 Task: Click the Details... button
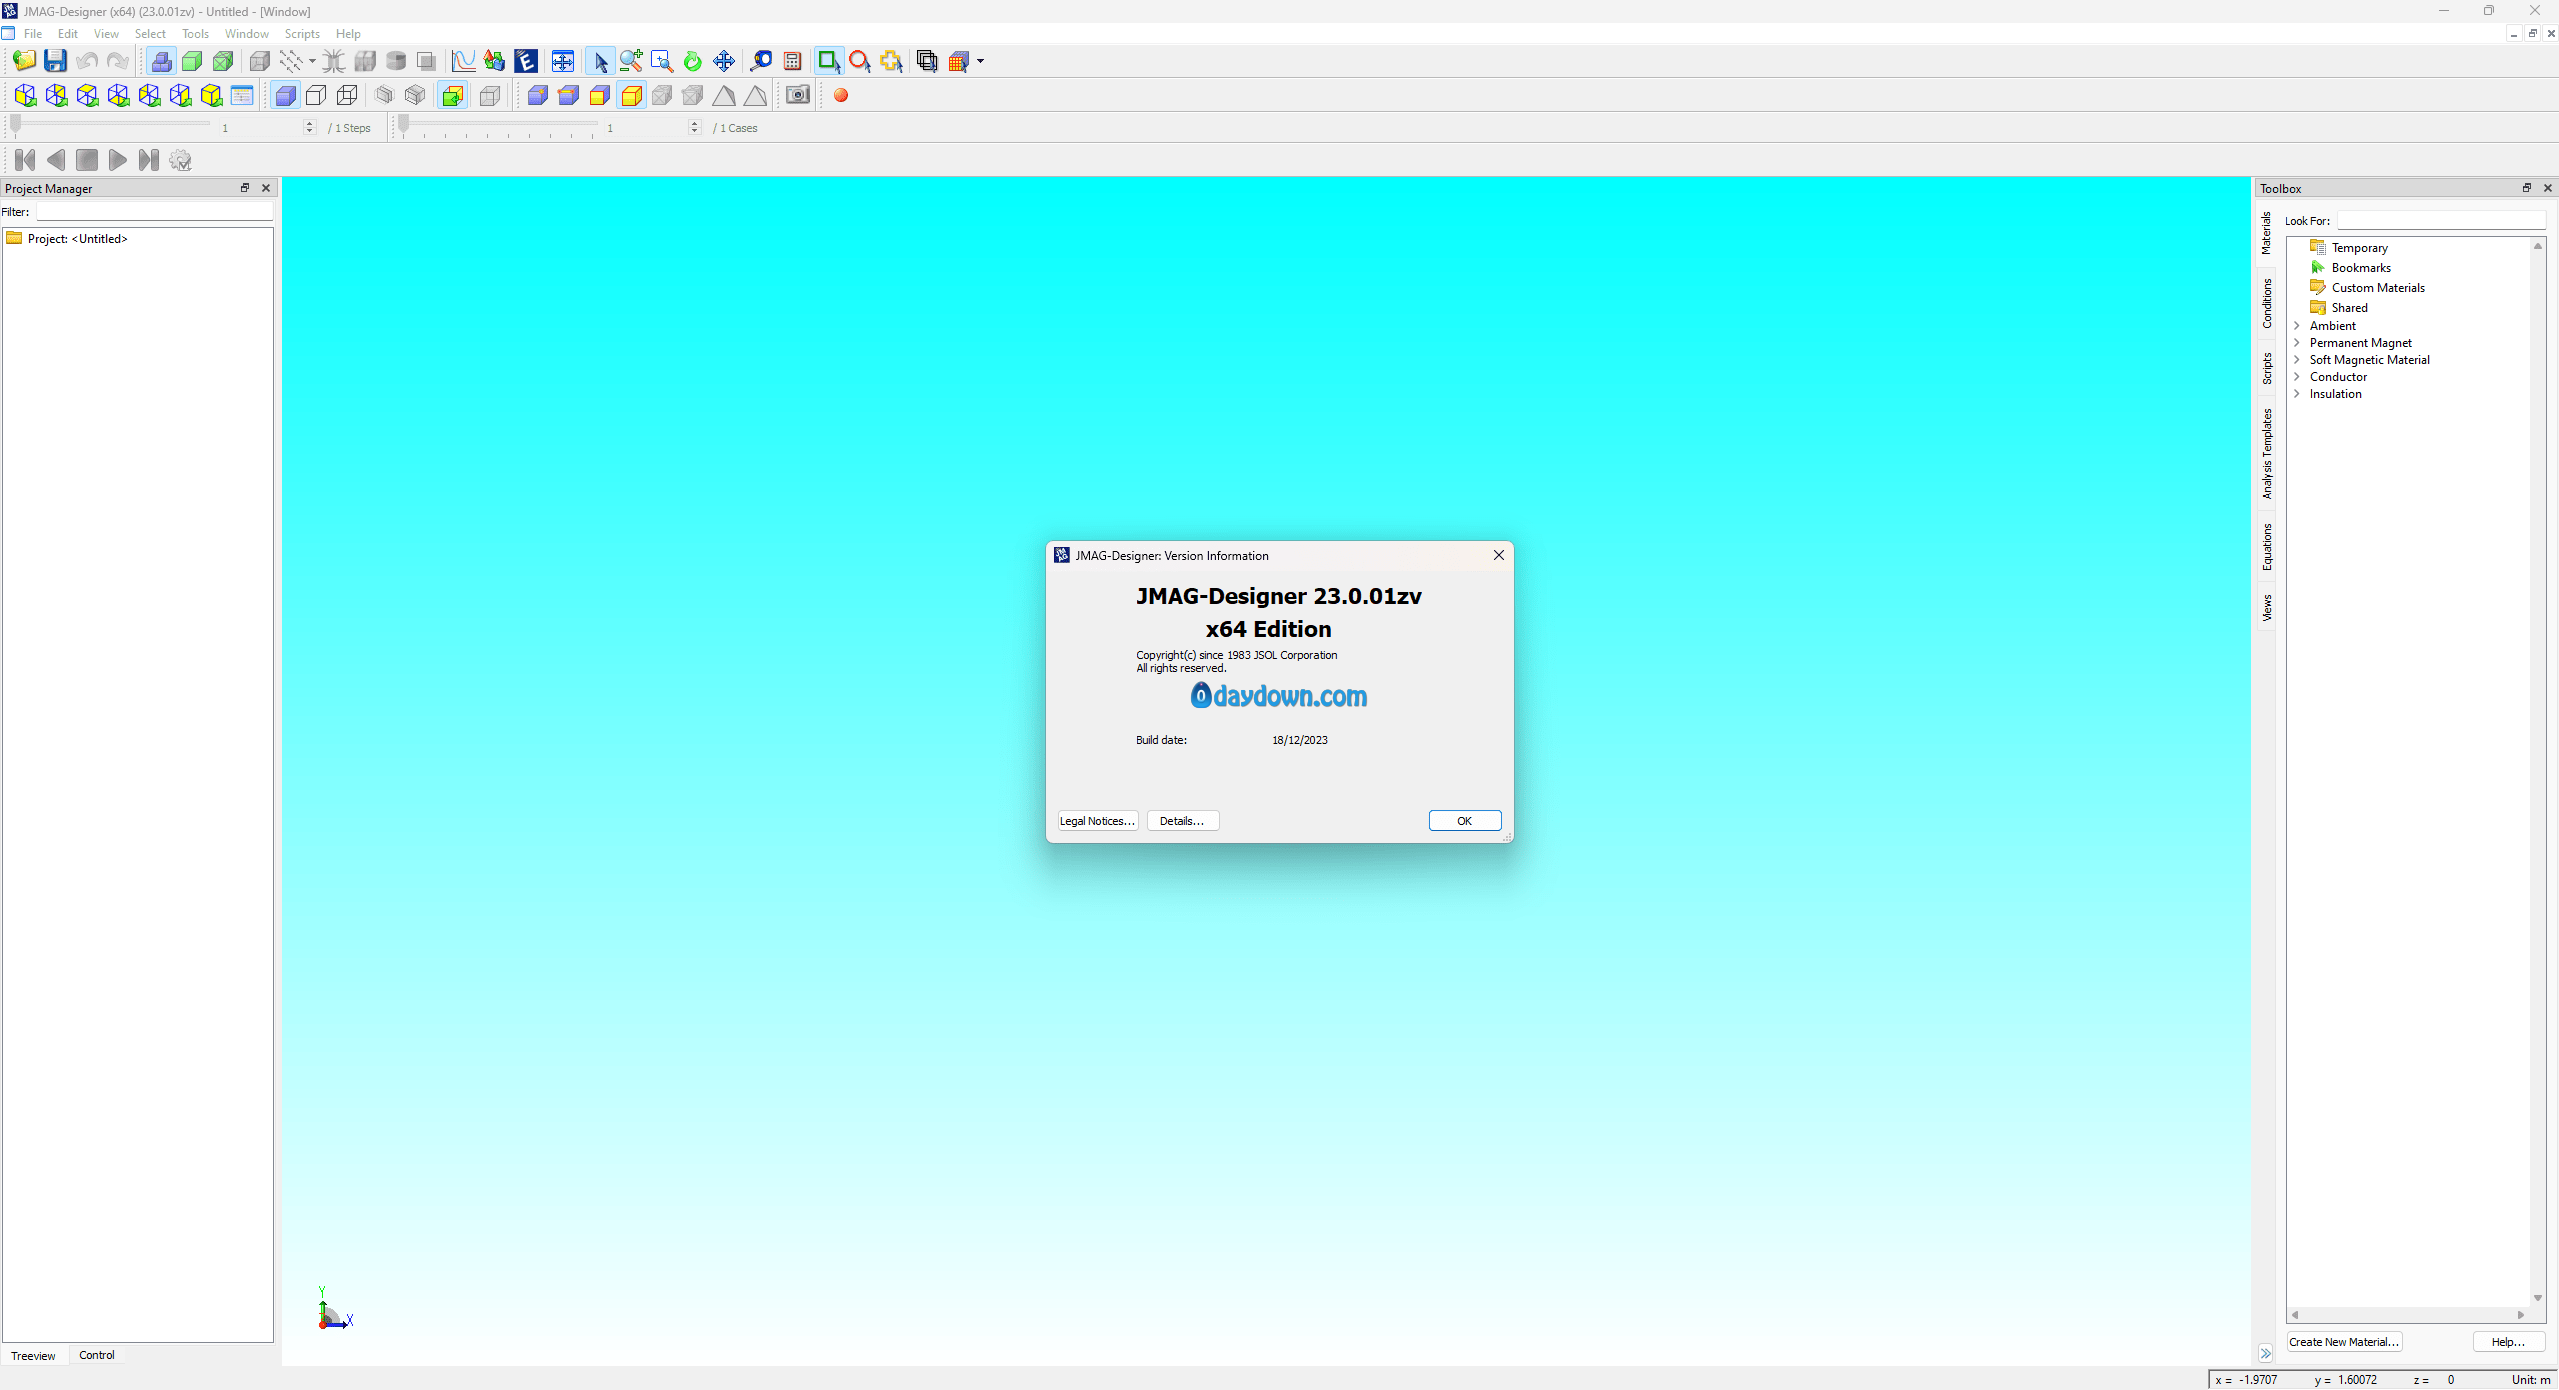1182,821
